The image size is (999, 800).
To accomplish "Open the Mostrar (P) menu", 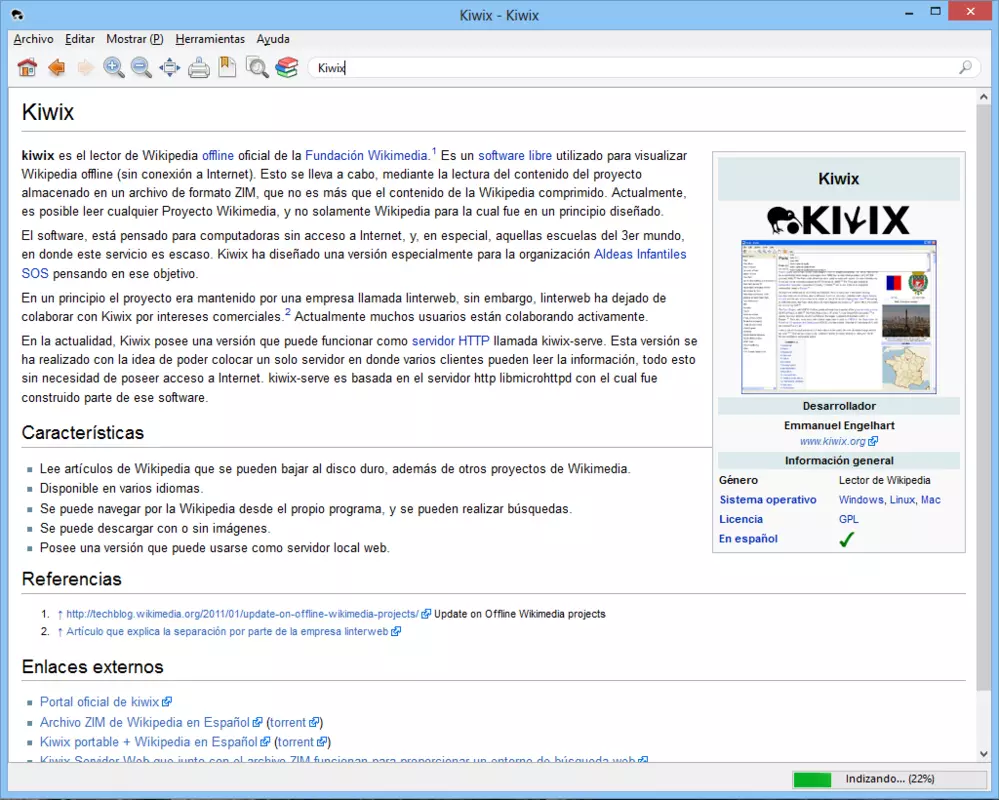I will coord(134,39).
